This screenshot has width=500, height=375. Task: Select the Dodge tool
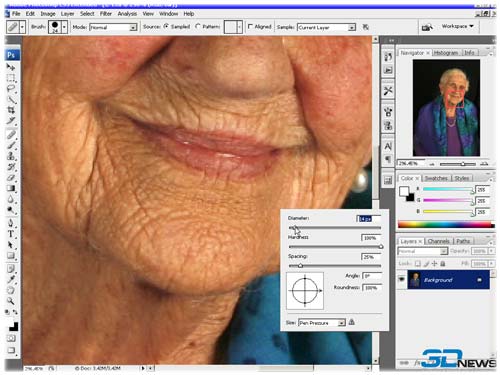tap(11, 210)
